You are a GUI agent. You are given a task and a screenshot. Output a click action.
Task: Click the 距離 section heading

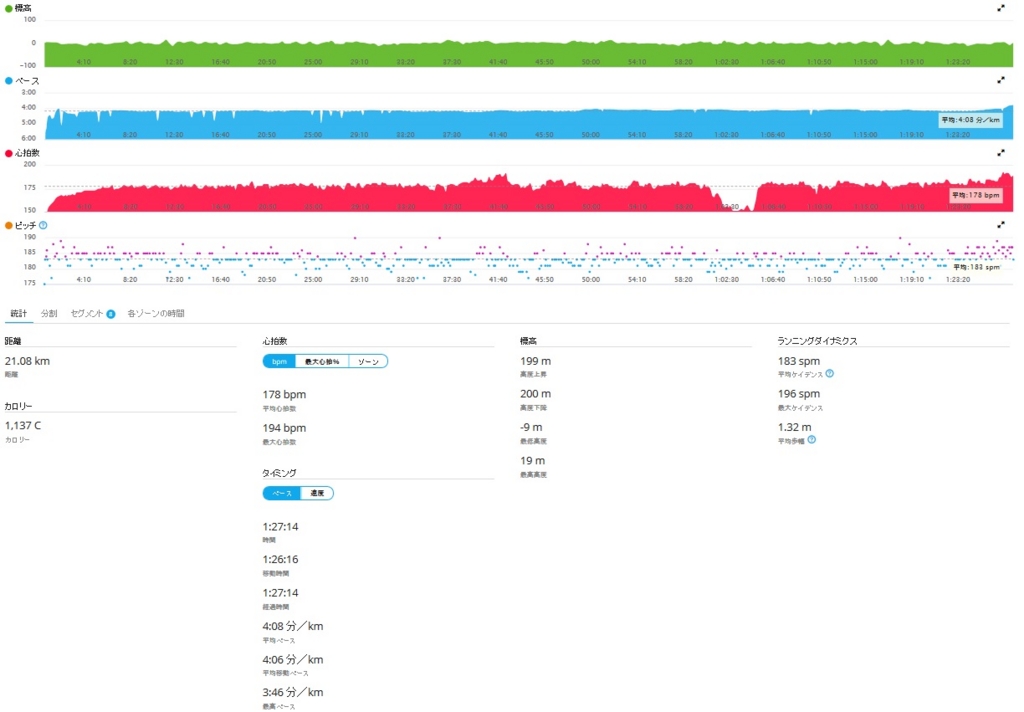click(x=13, y=341)
